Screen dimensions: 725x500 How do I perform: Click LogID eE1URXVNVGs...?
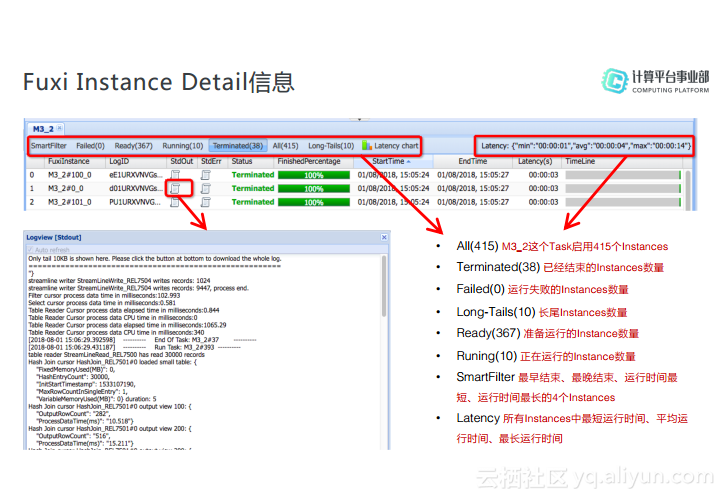click(136, 175)
